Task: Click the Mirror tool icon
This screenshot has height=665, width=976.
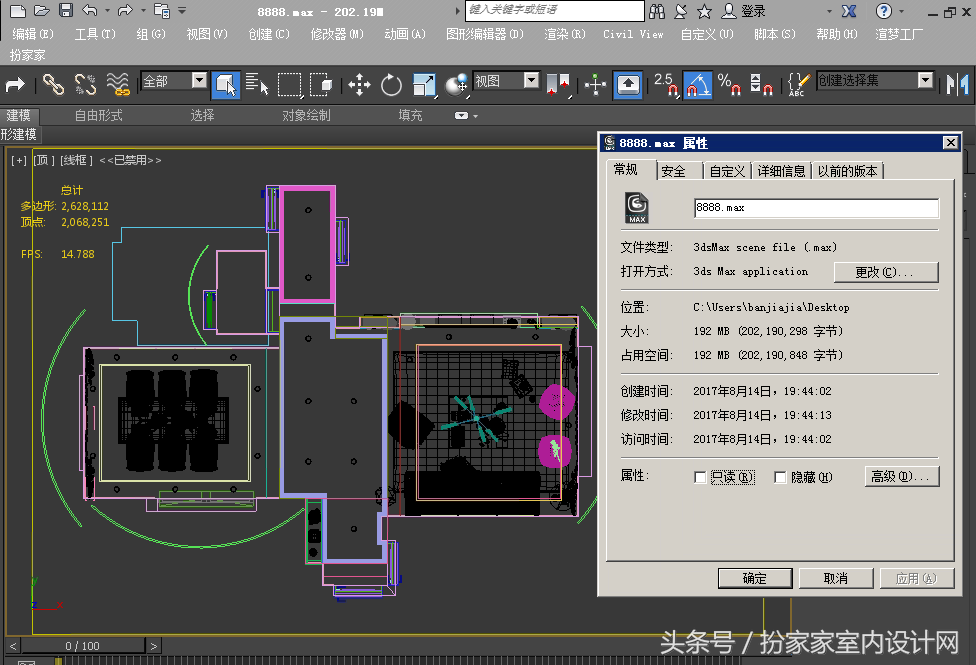Action: coord(957,84)
